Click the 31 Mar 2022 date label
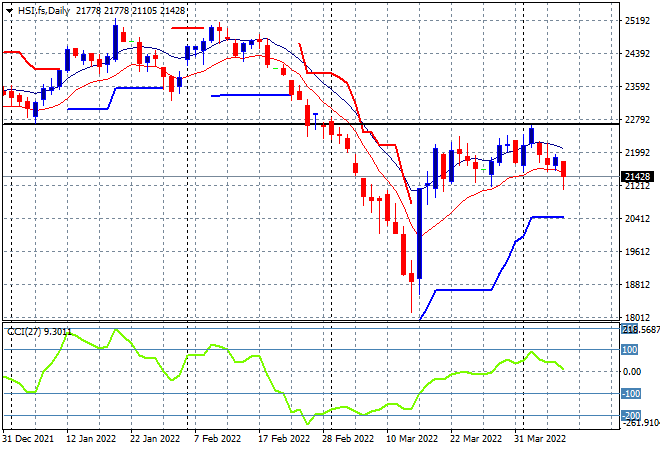The image size is (660, 450). (x=540, y=439)
